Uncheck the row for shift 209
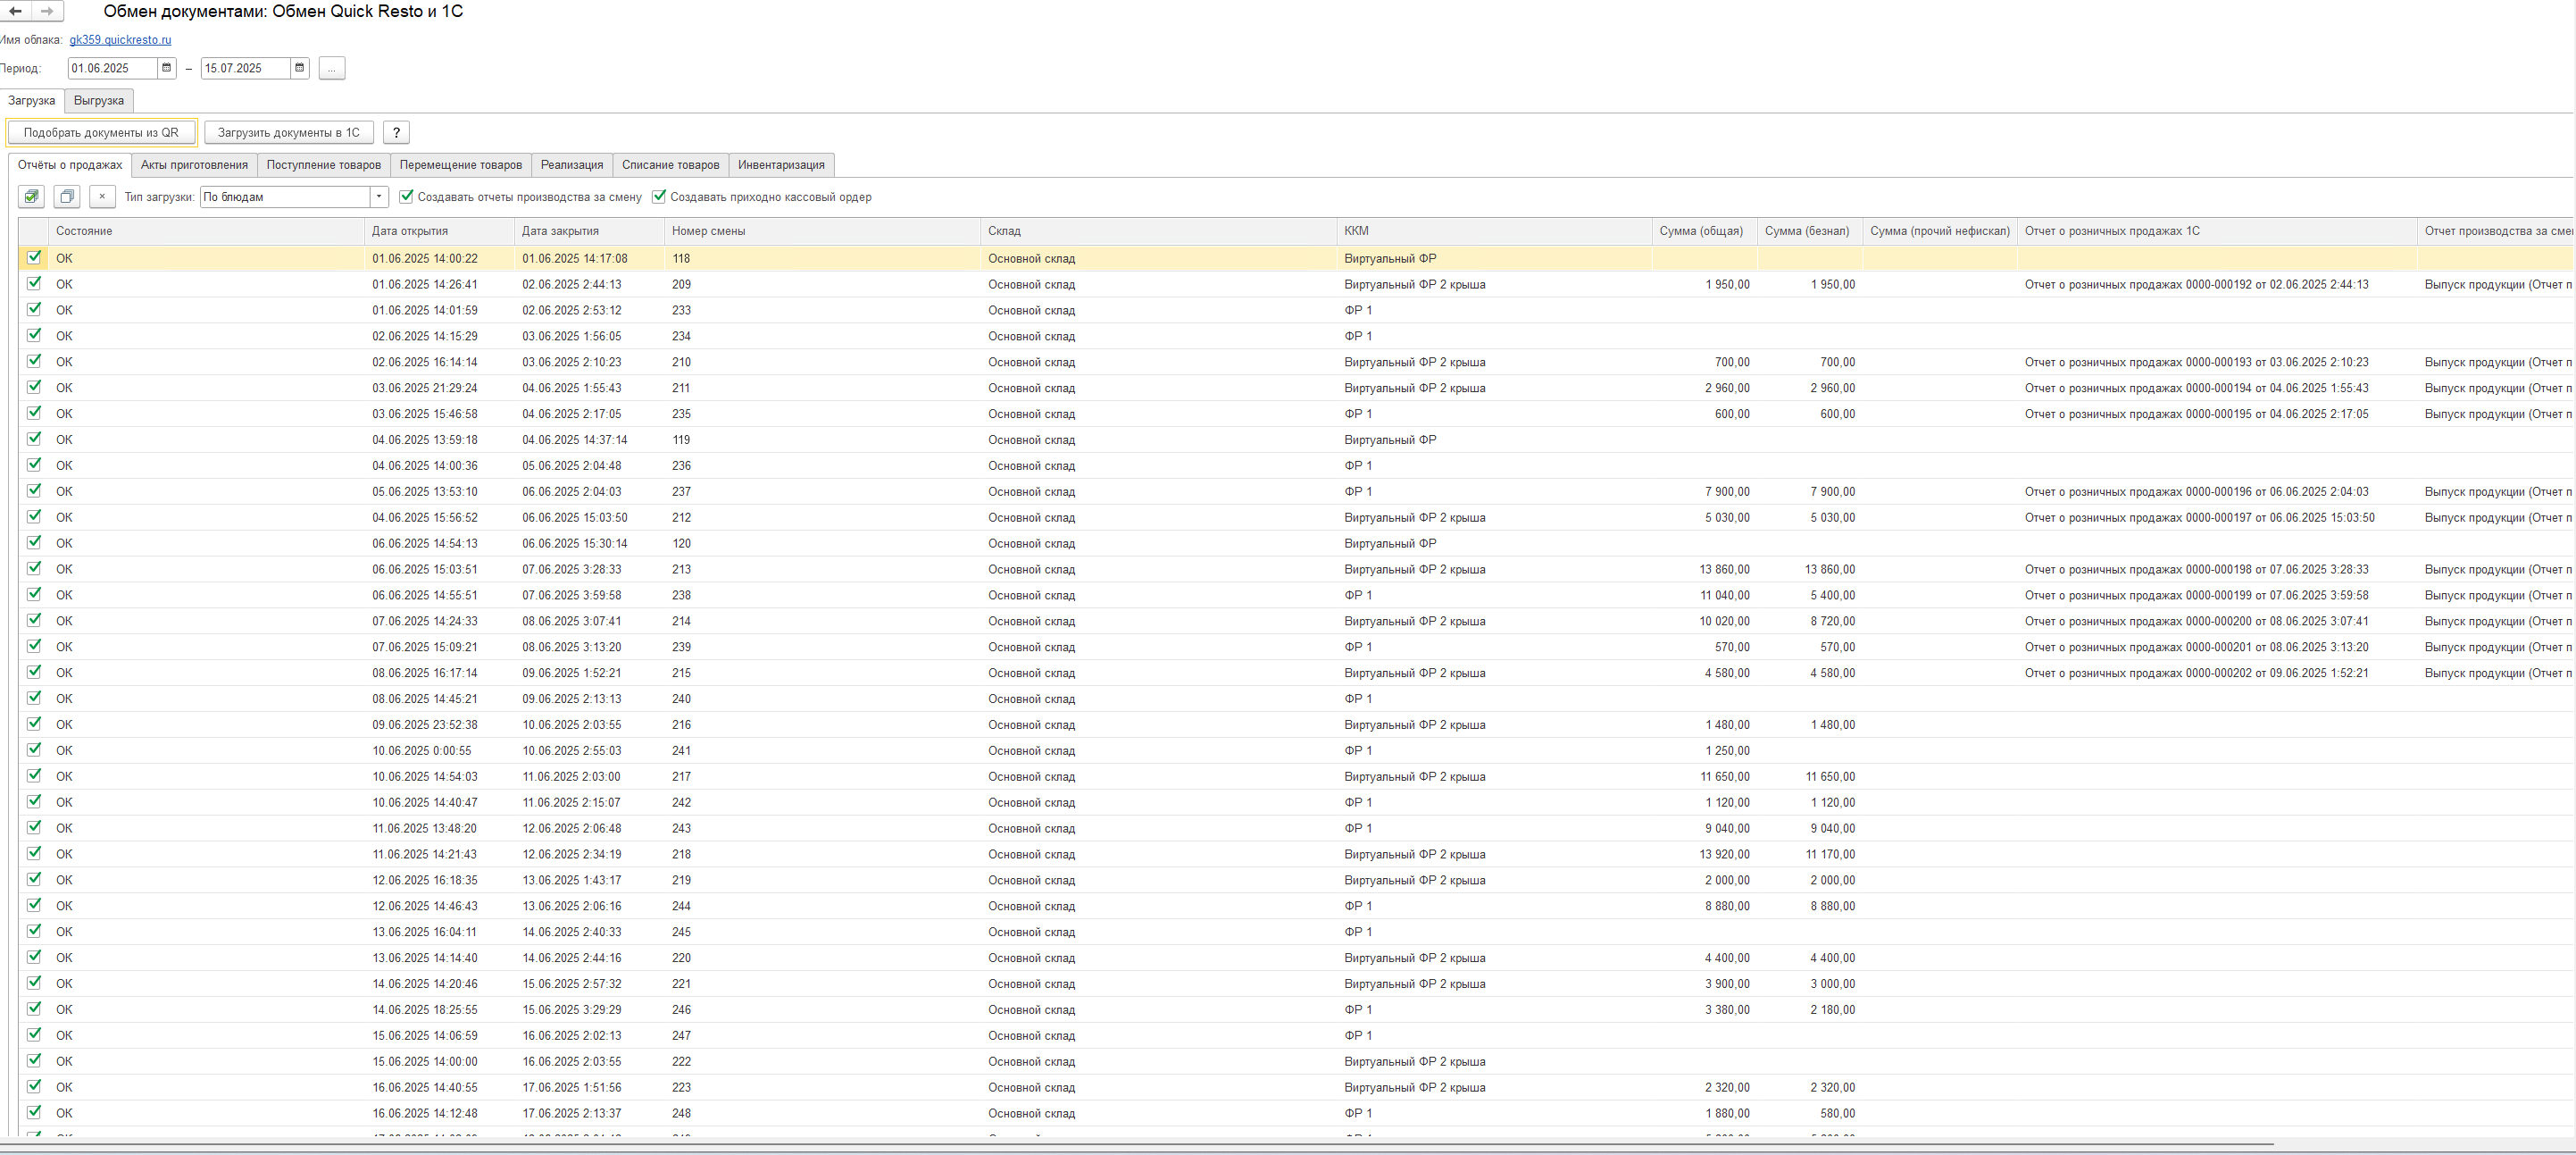The width and height of the screenshot is (2576, 1155). point(34,283)
